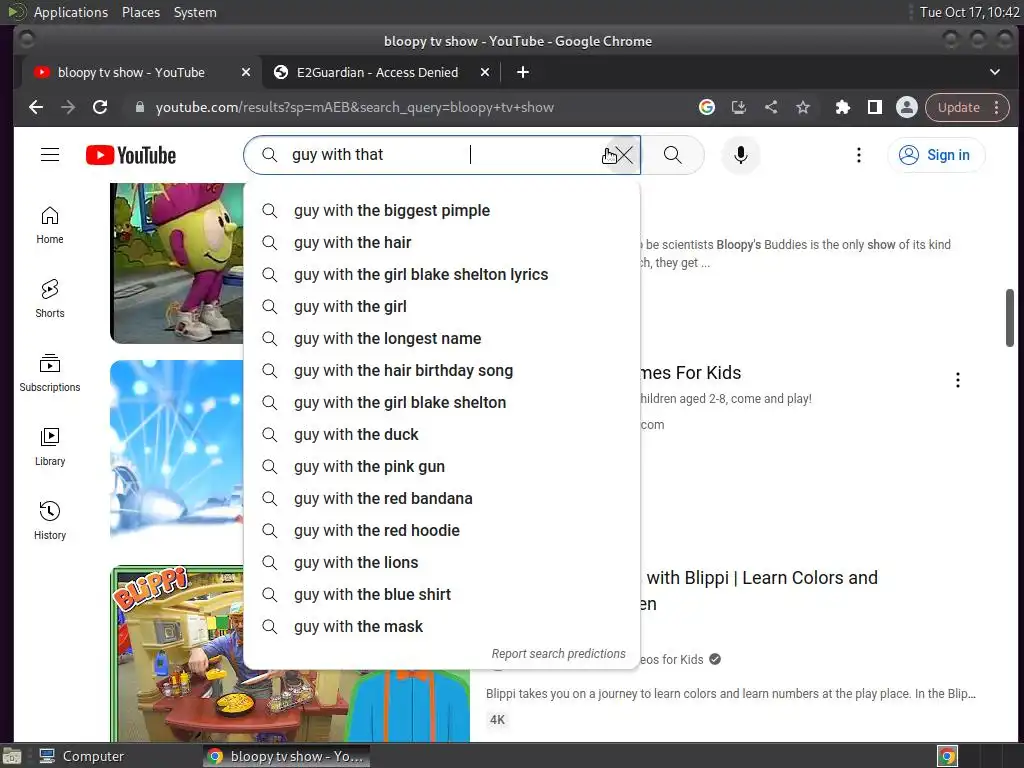Image resolution: width=1024 pixels, height=768 pixels.
Task: Select the bloopy tv show - YouTube tab
Action: coord(131,72)
